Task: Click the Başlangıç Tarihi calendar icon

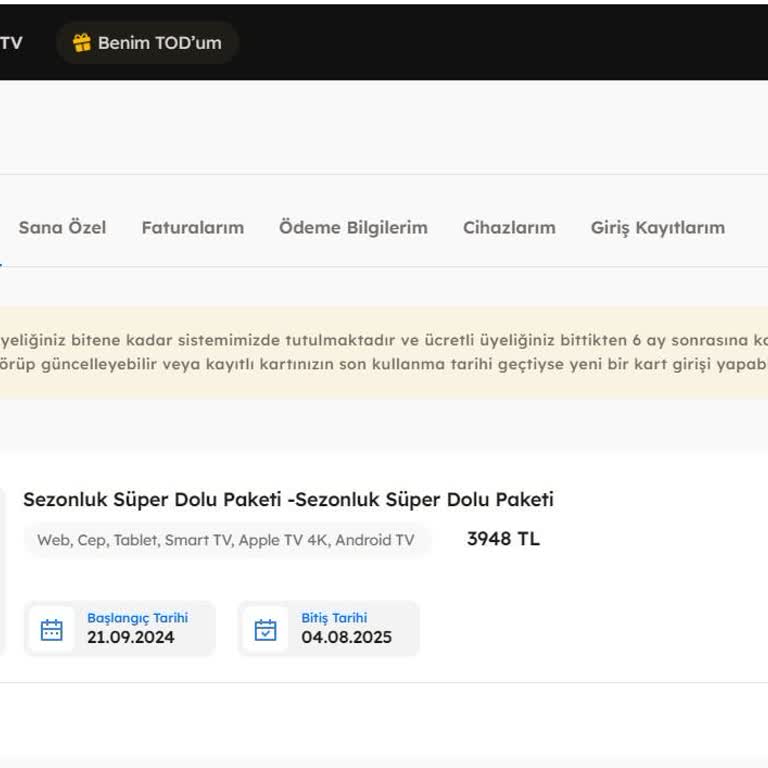Action: pos(51,629)
